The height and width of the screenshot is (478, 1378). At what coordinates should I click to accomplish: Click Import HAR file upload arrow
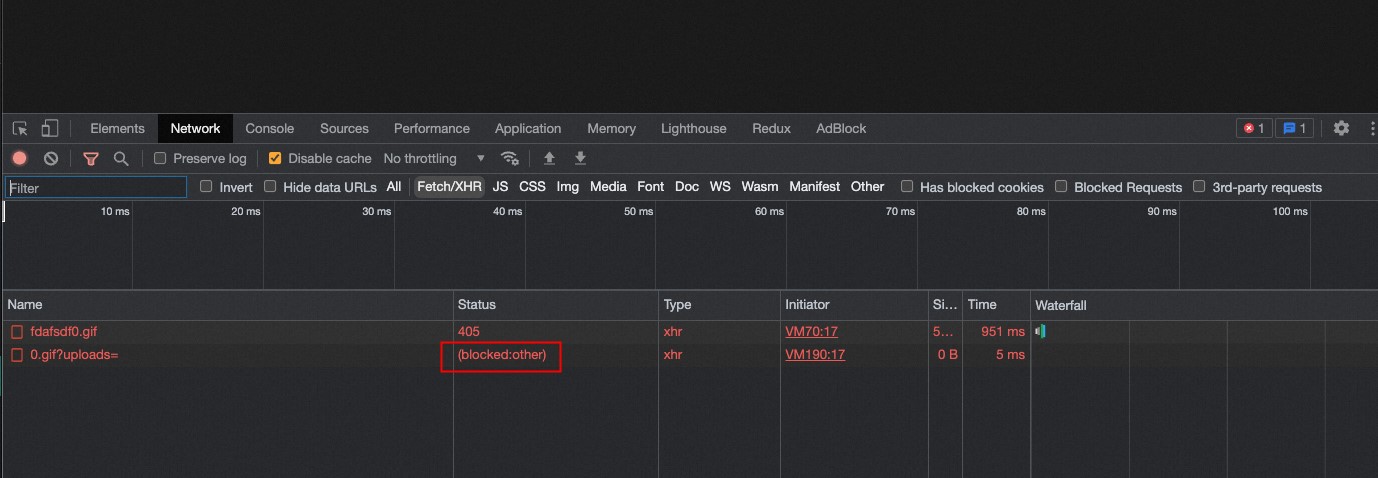pyautogui.click(x=548, y=158)
